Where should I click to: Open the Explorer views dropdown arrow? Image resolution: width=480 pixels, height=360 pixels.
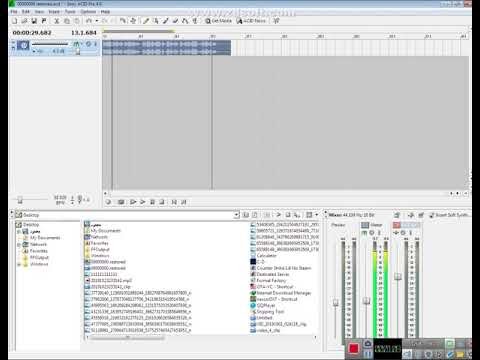[317, 215]
